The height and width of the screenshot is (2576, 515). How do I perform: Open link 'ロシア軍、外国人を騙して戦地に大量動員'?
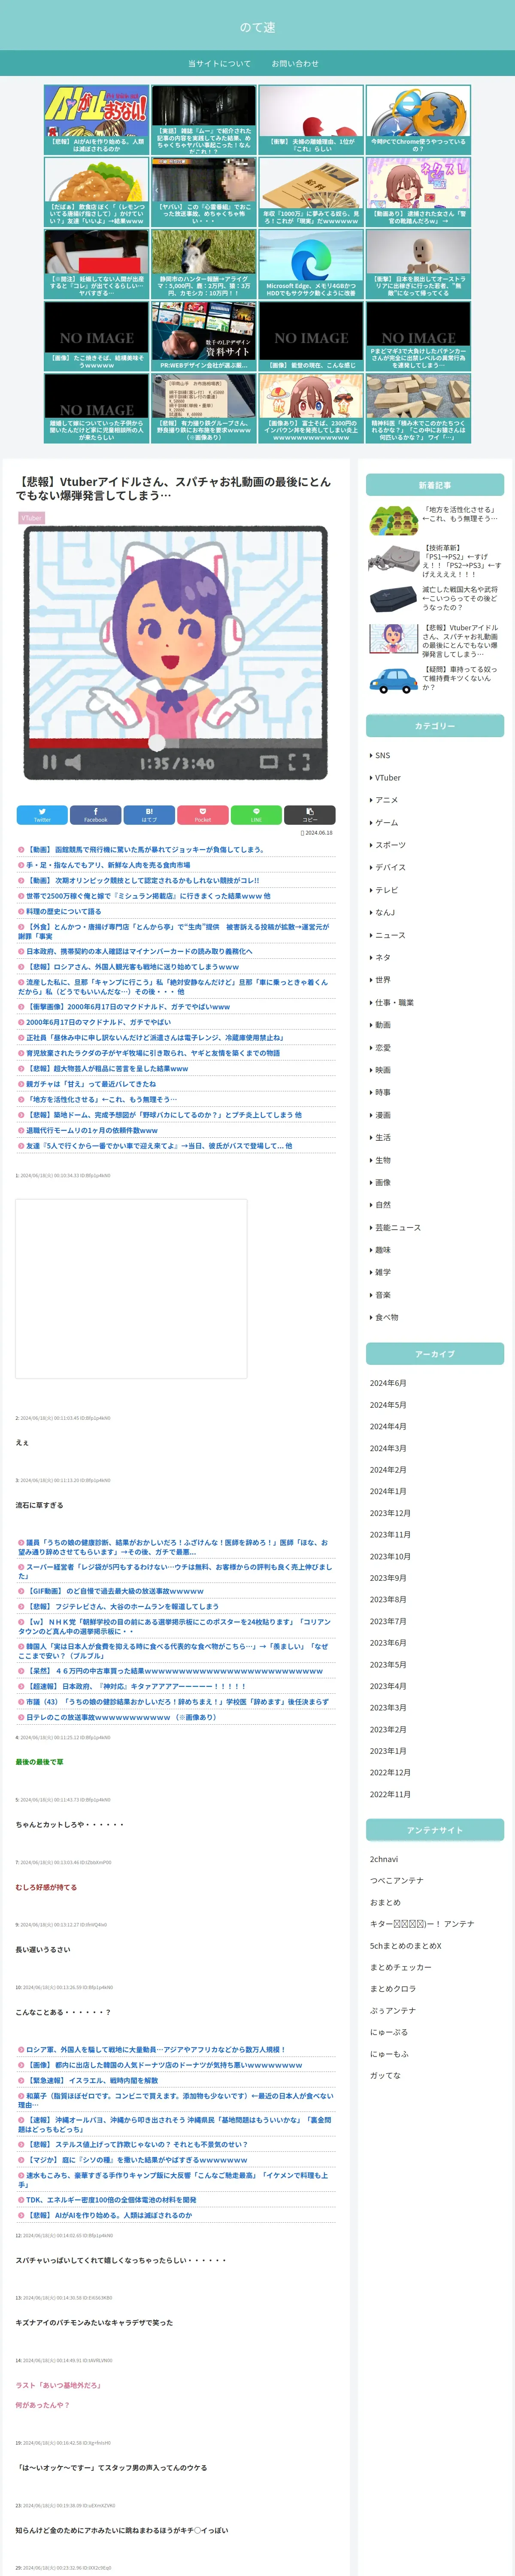click(x=156, y=2049)
